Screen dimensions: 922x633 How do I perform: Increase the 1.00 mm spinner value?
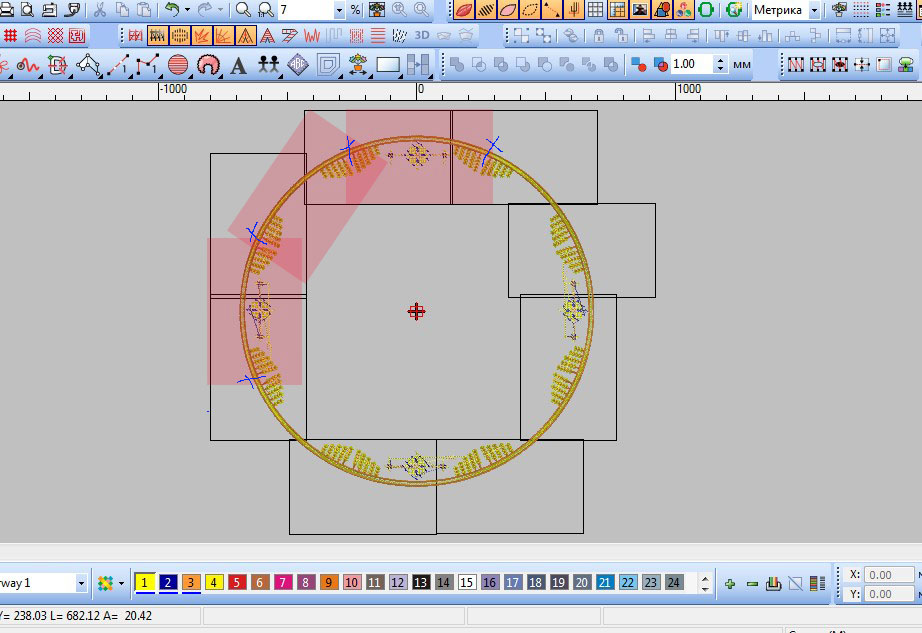click(x=720, y=59)
